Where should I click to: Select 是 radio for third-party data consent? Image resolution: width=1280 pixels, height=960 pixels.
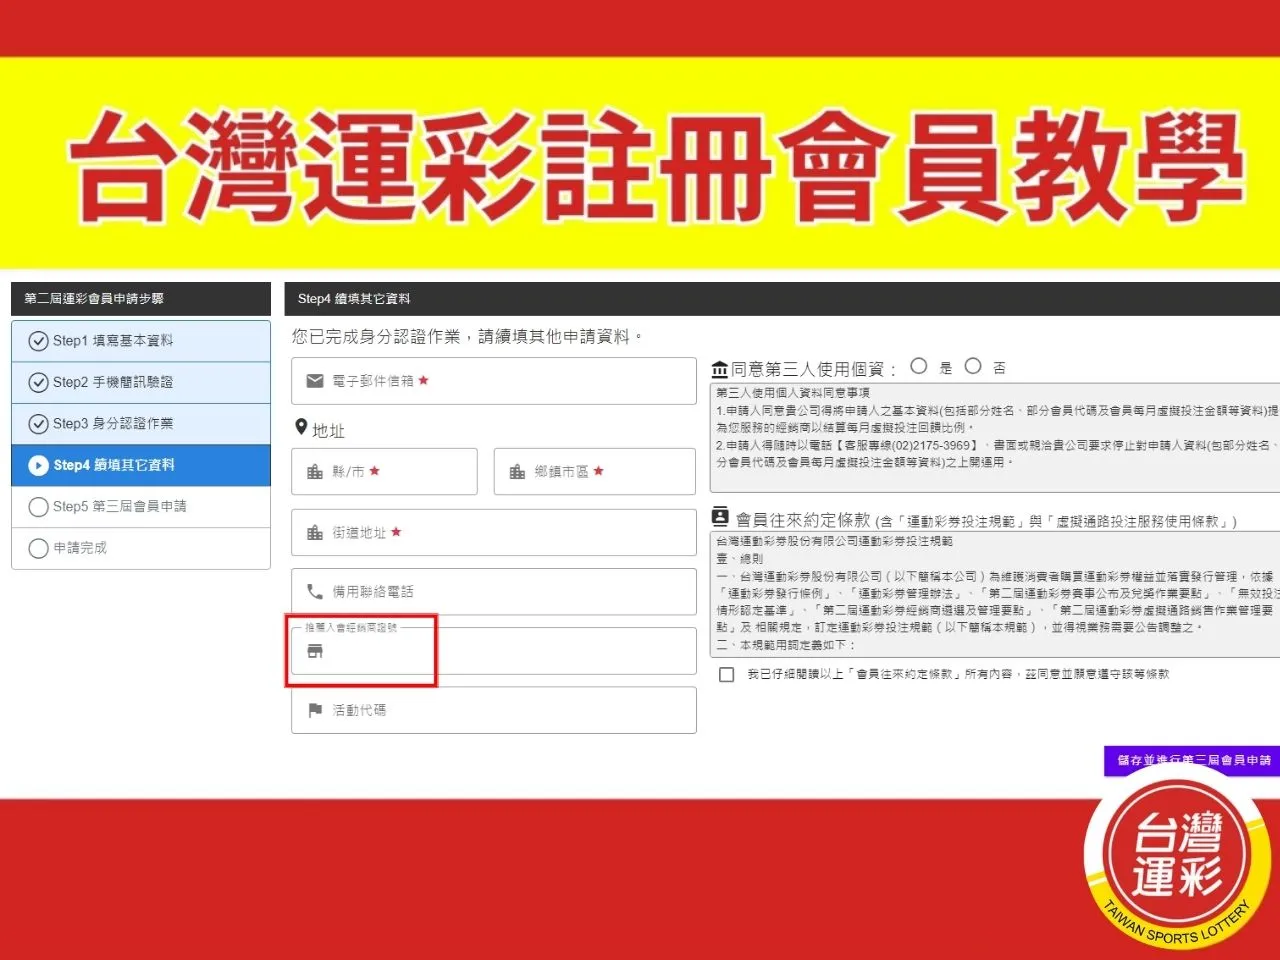(x=919, y=366)
